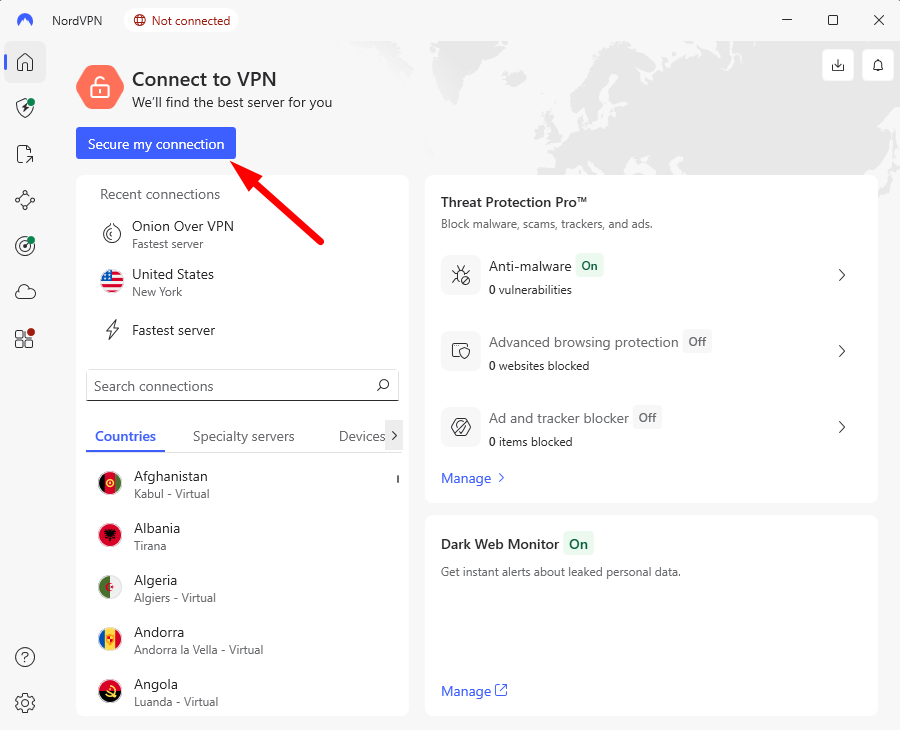Open the Meshnet panel from the sidebar
Image resolution: width=900 pixels, height=730 pixels.
(25, 200)
